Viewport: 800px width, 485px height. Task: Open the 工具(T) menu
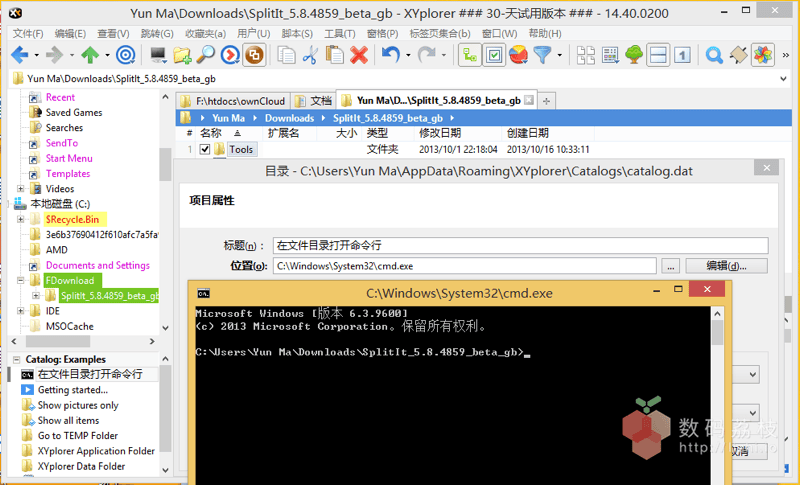pos(340,34)
